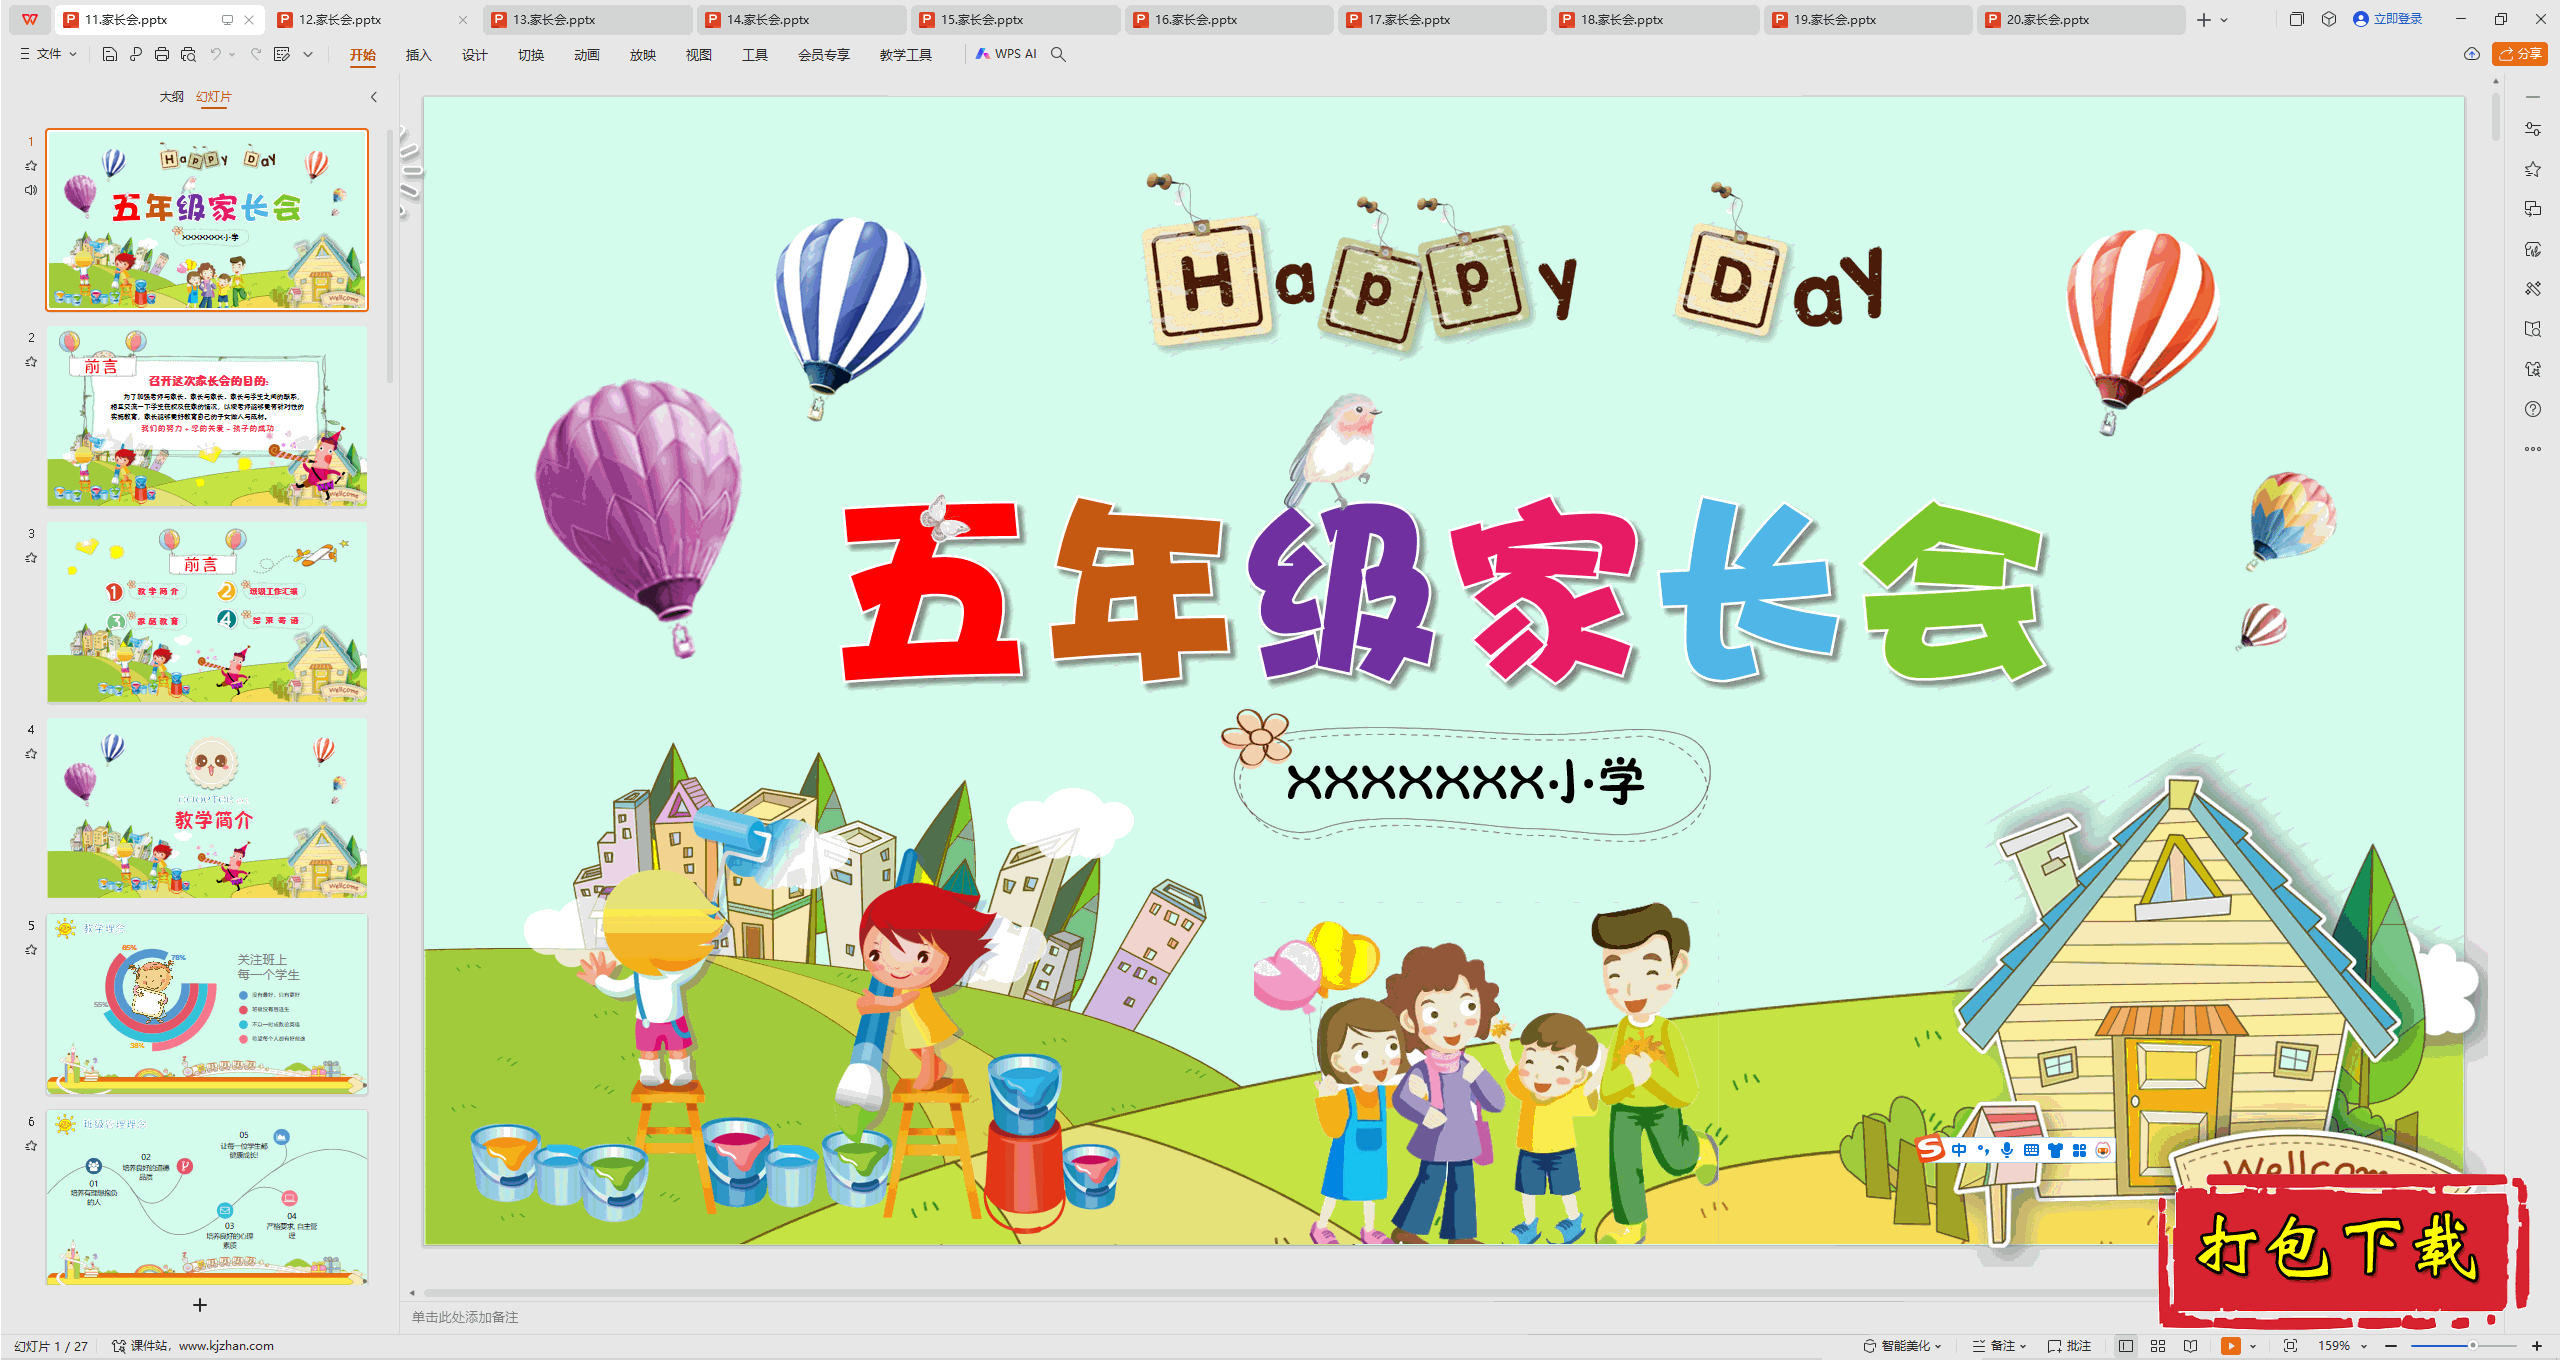
Task: Click the fit slide to window icon
Action: coord(2290,1346)
